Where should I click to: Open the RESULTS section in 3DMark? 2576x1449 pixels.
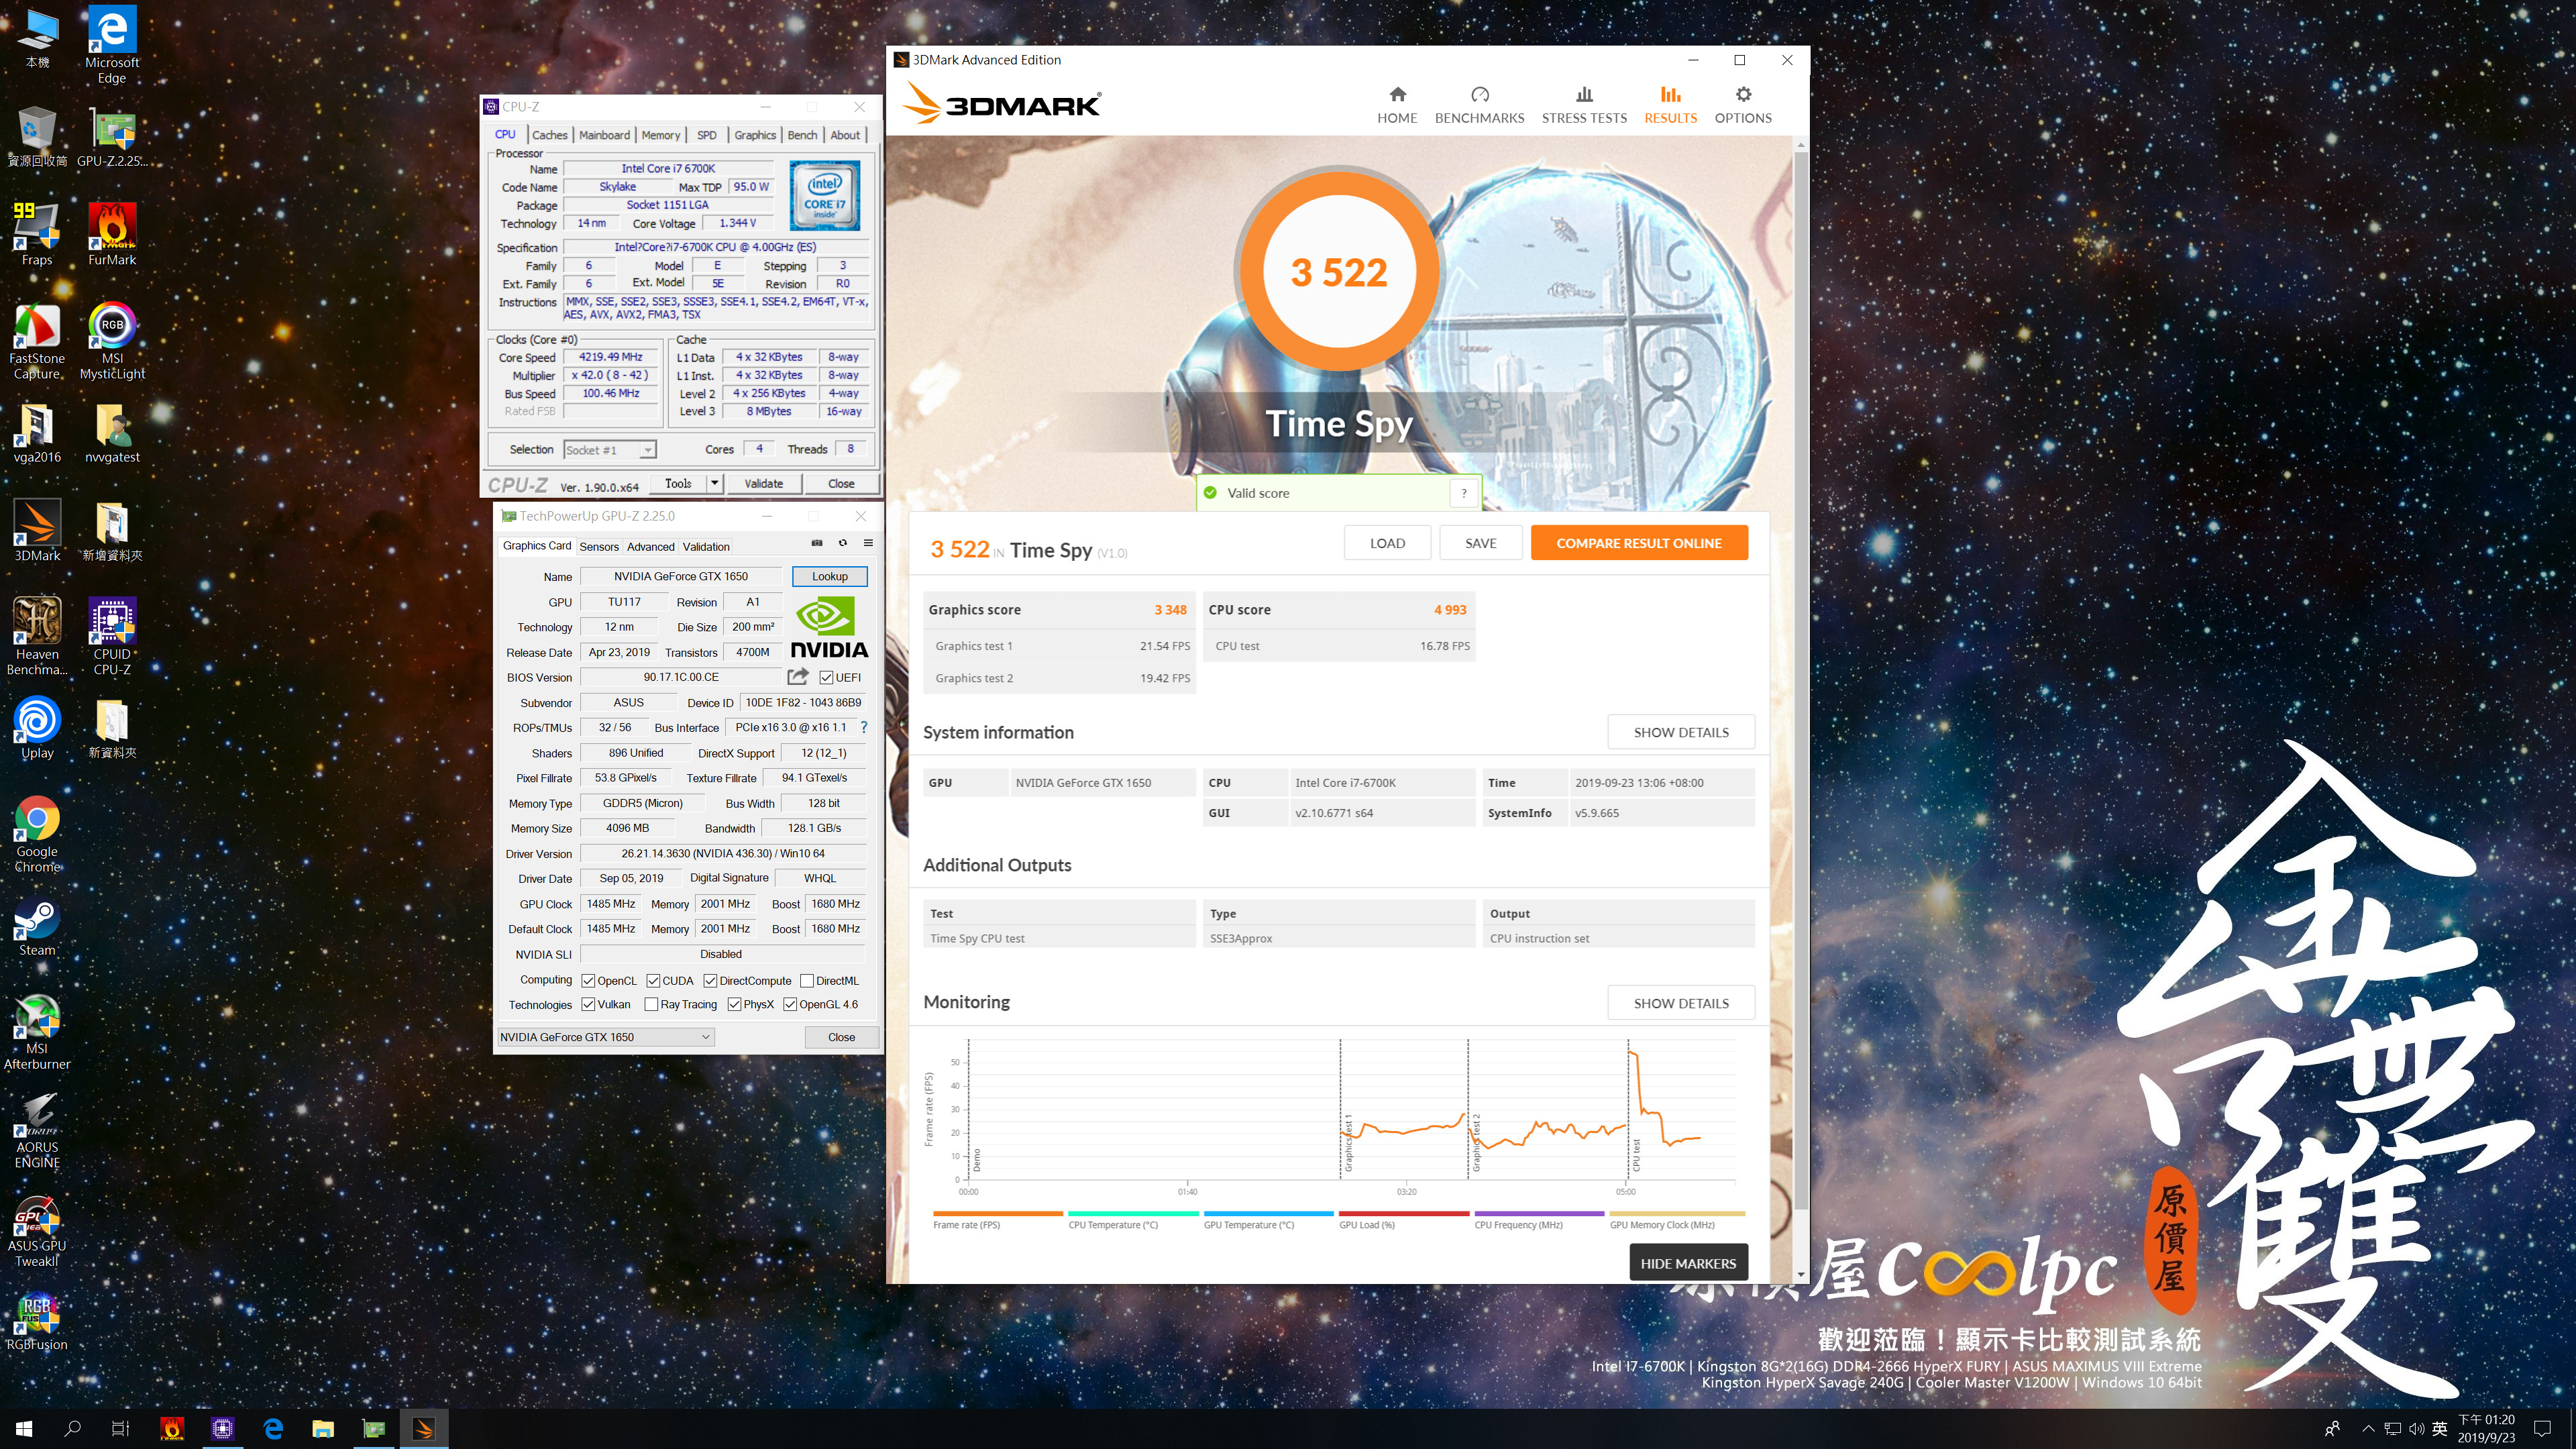click(x=1670, y=105)
